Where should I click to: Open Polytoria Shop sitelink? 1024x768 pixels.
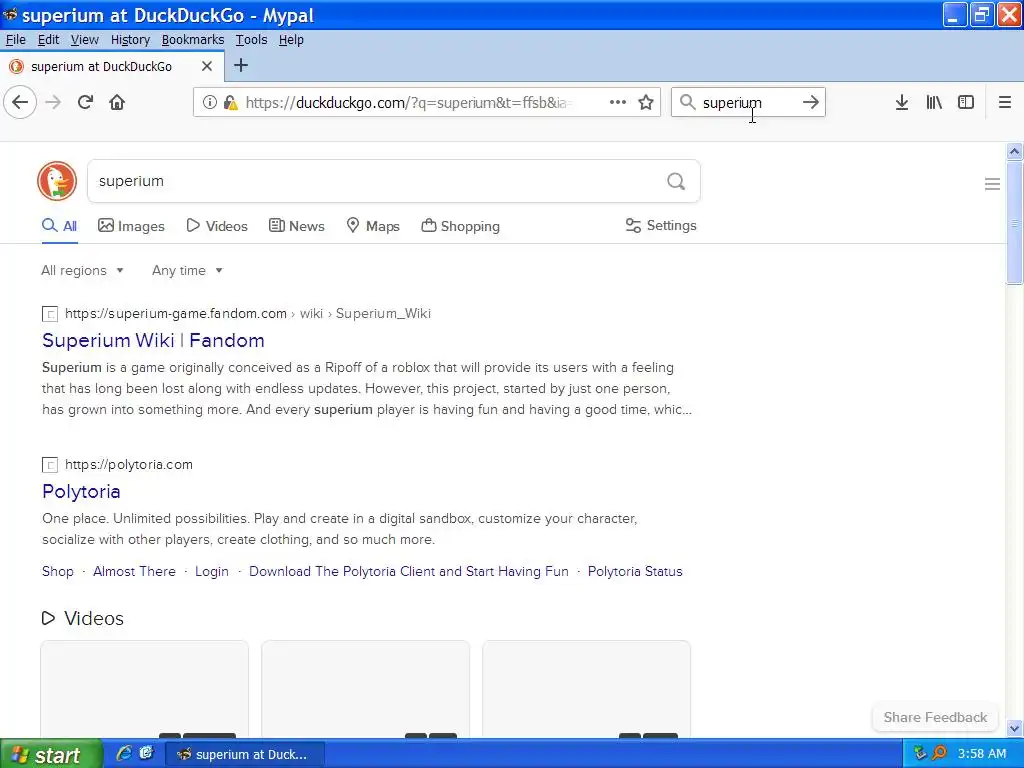(57, 571)
